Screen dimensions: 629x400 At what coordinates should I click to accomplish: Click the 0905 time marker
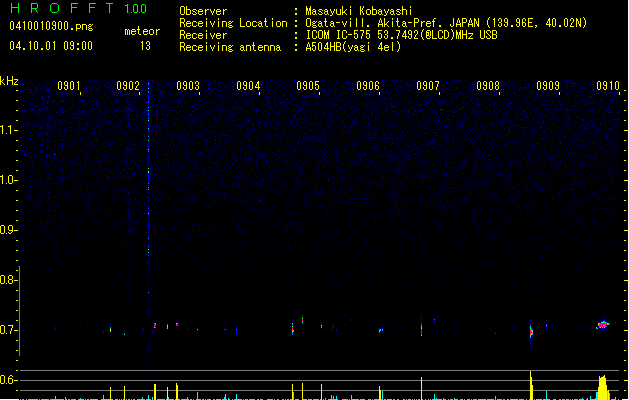[x=308, y=86]
